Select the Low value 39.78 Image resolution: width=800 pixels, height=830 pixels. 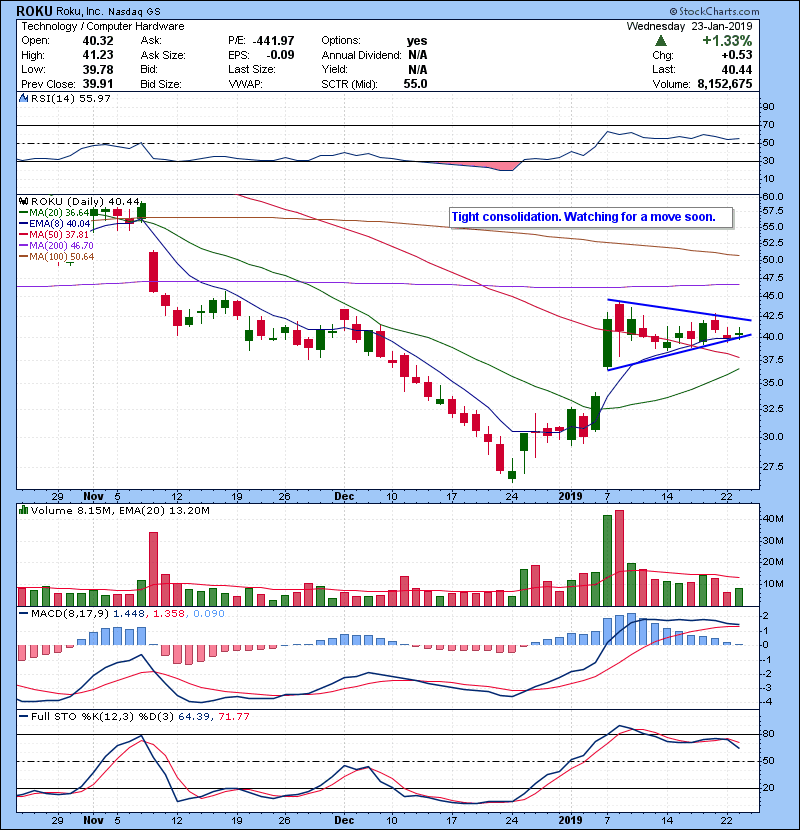coord(98,69)
